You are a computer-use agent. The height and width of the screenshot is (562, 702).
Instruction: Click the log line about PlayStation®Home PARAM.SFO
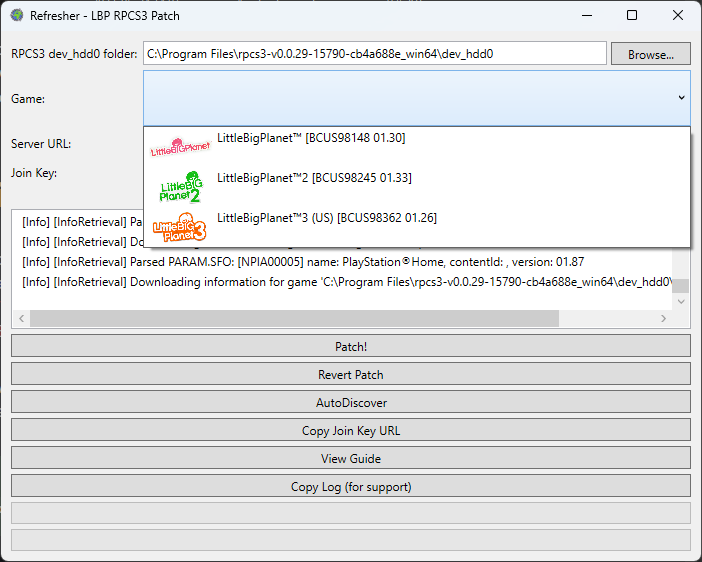click(303, 262)
